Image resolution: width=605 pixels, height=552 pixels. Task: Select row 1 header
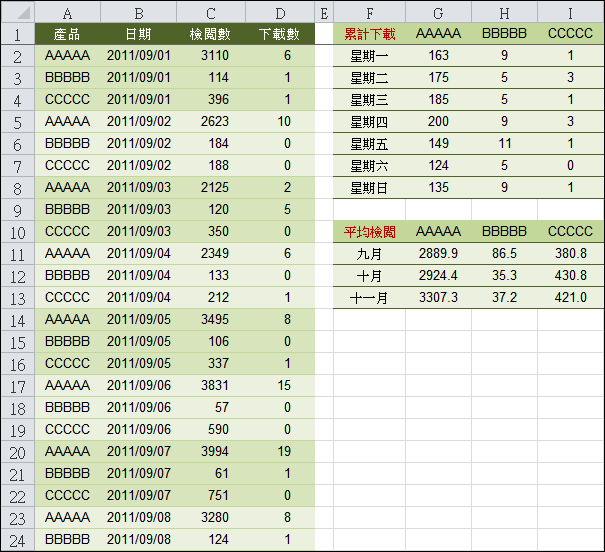pos(18,34)
